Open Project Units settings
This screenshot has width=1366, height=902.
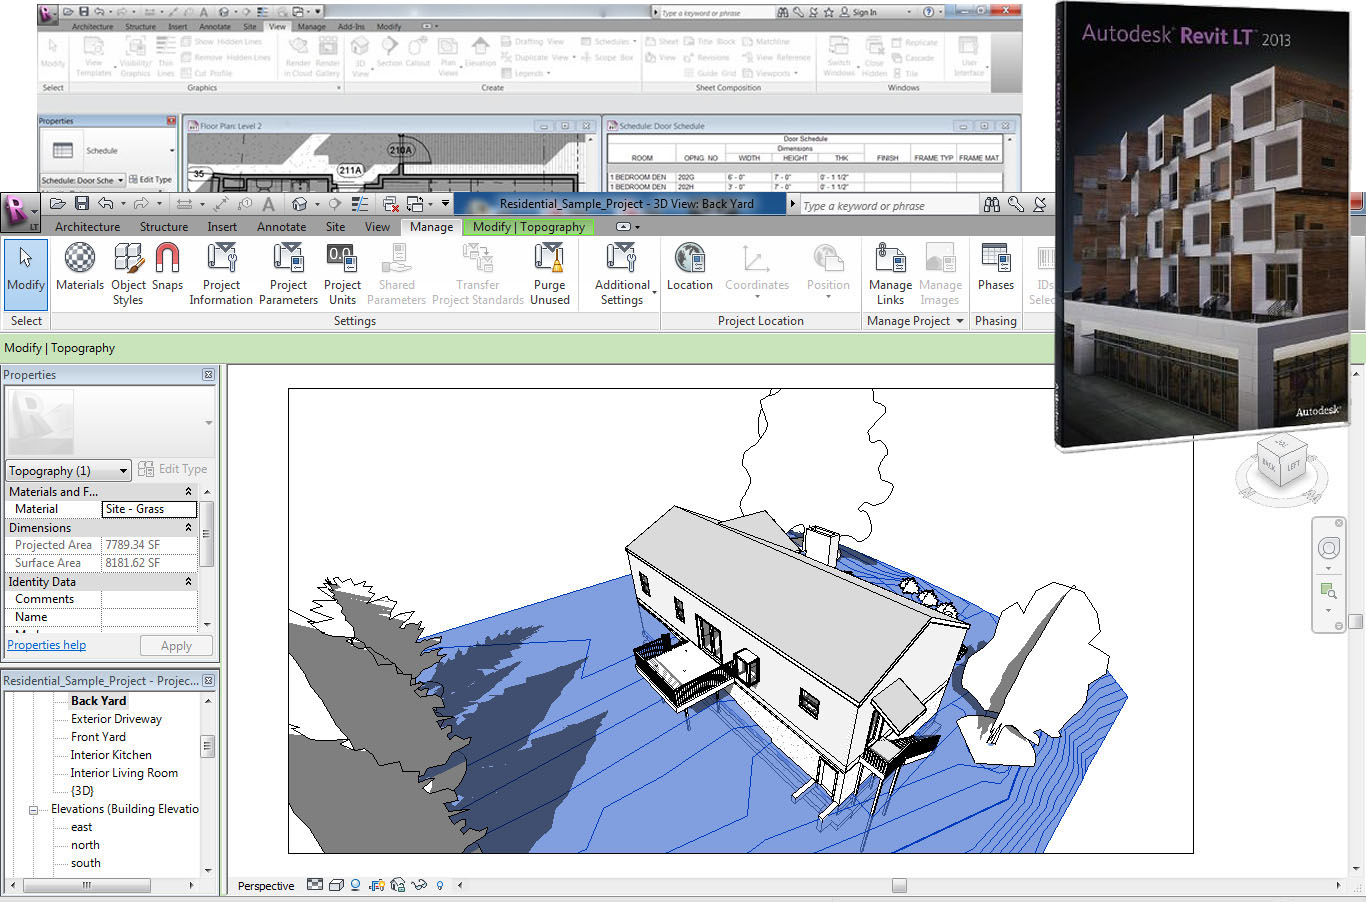pyautogui.click(x=342, y=274)
